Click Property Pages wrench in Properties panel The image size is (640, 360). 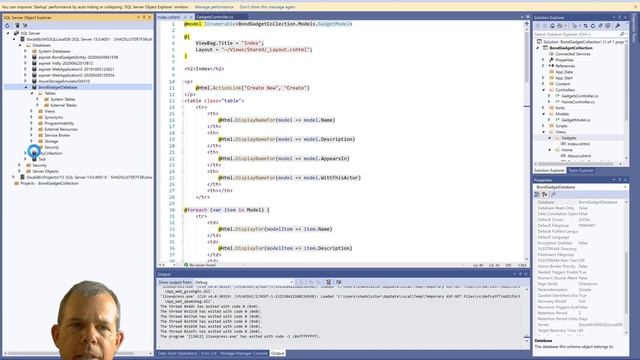click(x=553, y=194)
